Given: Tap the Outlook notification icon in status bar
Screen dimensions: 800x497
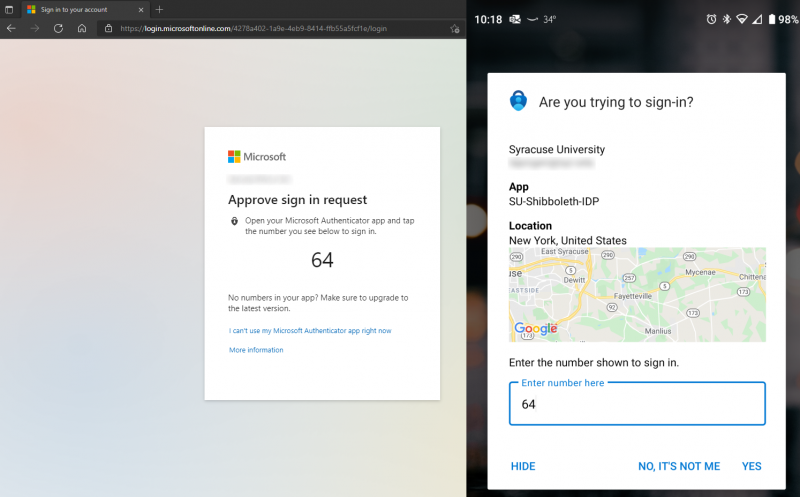Looking at the screenshot, I should point(515,19).
